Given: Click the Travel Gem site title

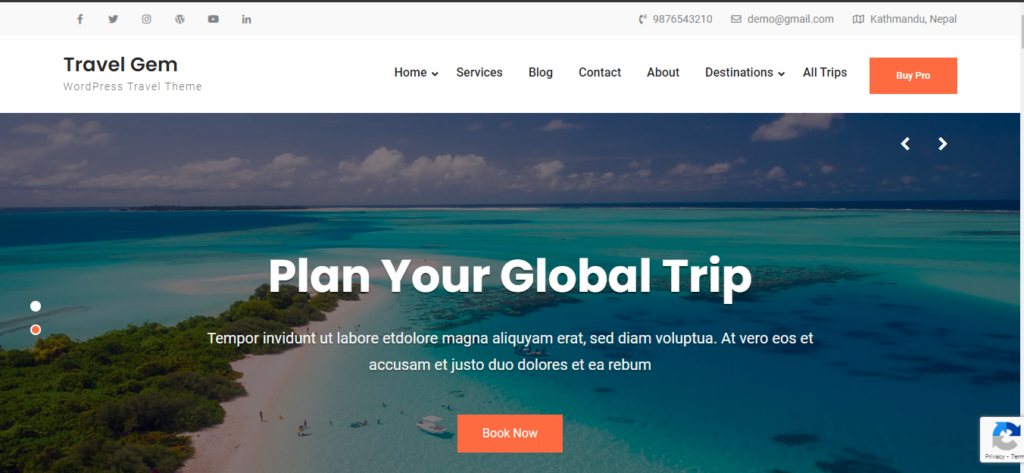Looking at the screenshot, I should coord(120,65).
